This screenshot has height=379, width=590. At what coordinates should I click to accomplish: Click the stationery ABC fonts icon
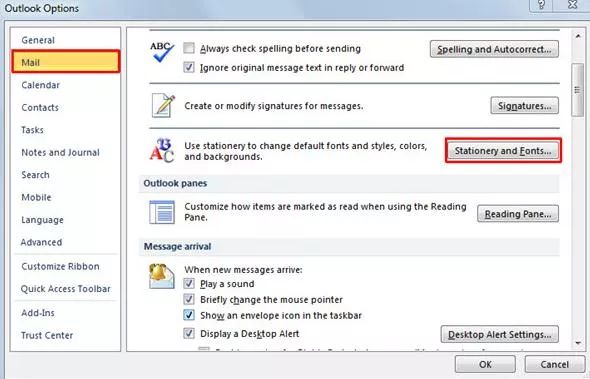162,151
